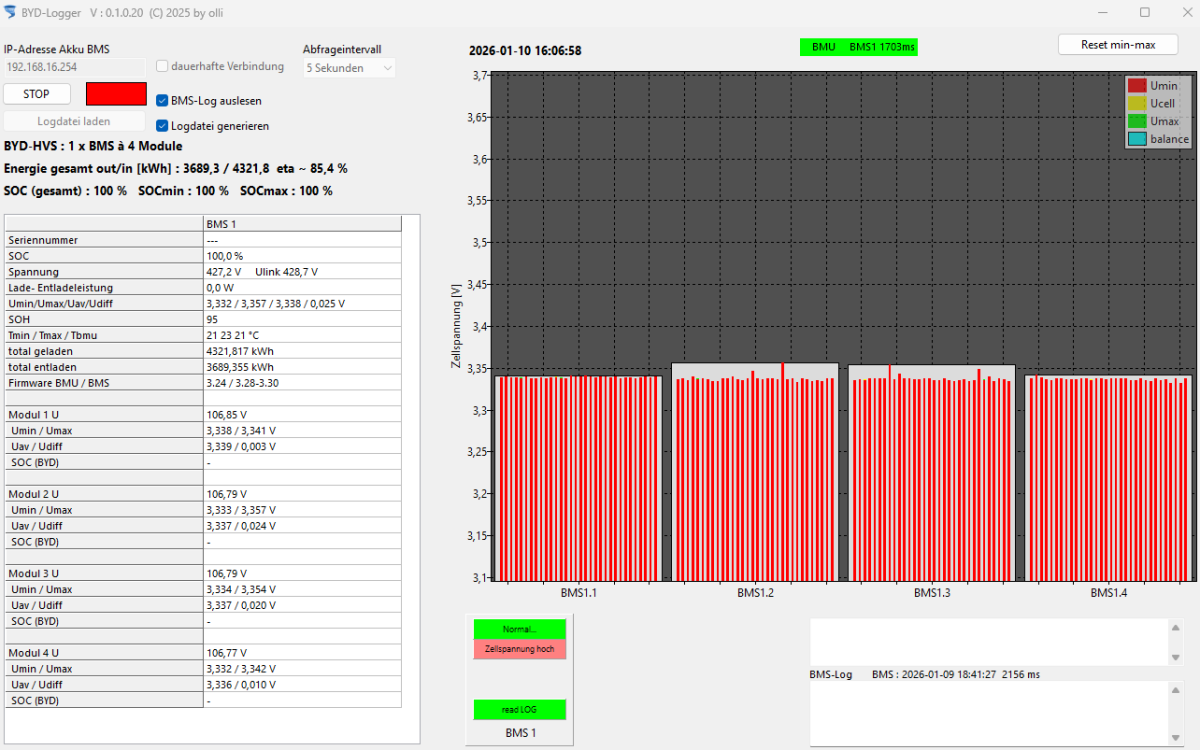Viewport: 1200px width, 750px height.
Task: Click the up arrow of upper message box
Action: coord(1176,628)
